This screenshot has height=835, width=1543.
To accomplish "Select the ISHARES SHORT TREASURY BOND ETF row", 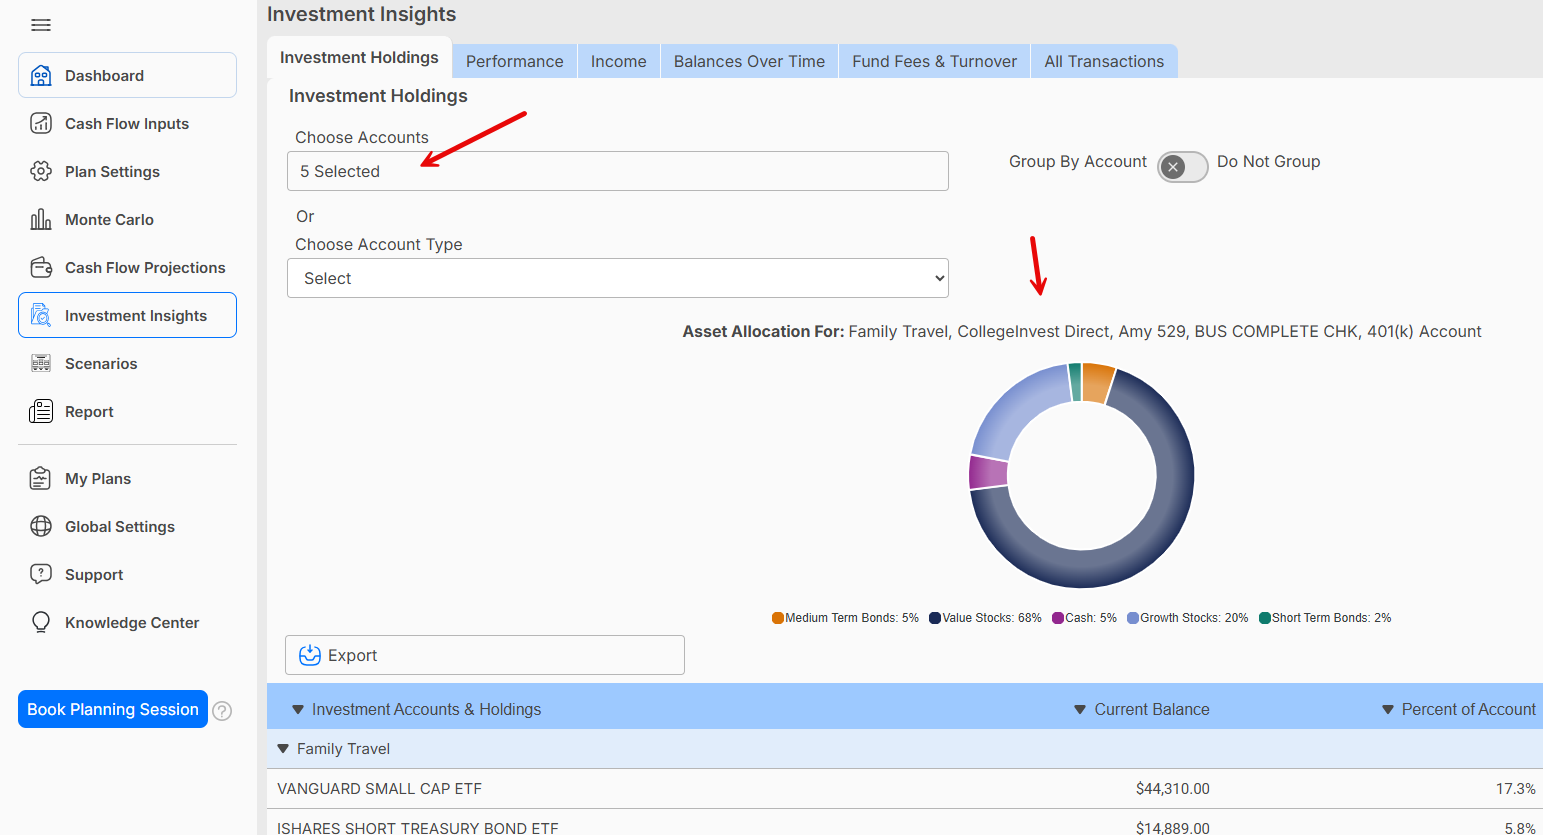I will tap(905, 823).
